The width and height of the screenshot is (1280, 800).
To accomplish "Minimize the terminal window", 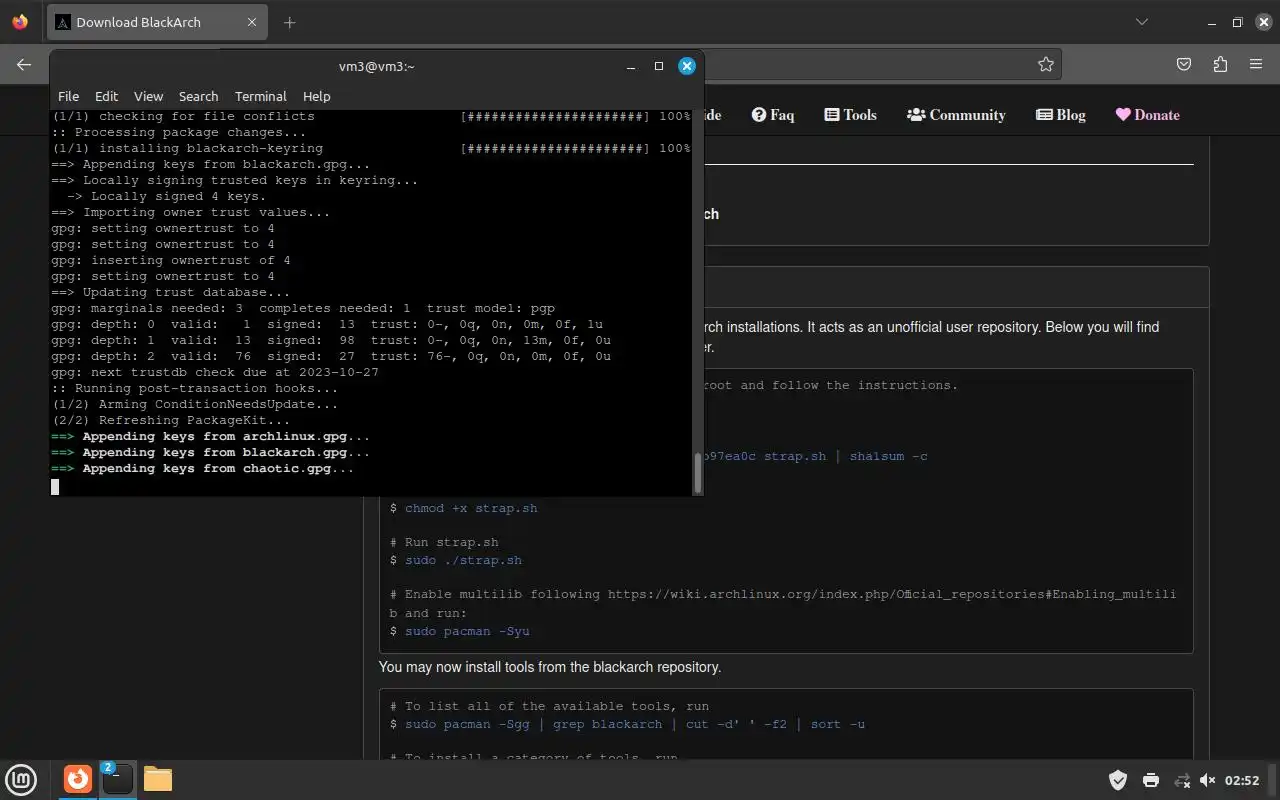I will pos(631,66).
